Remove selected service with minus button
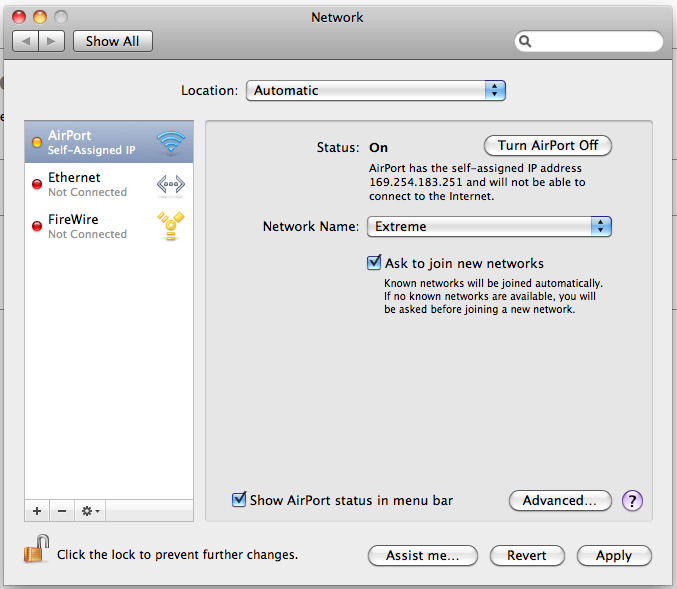 click(x=62, y=511)
